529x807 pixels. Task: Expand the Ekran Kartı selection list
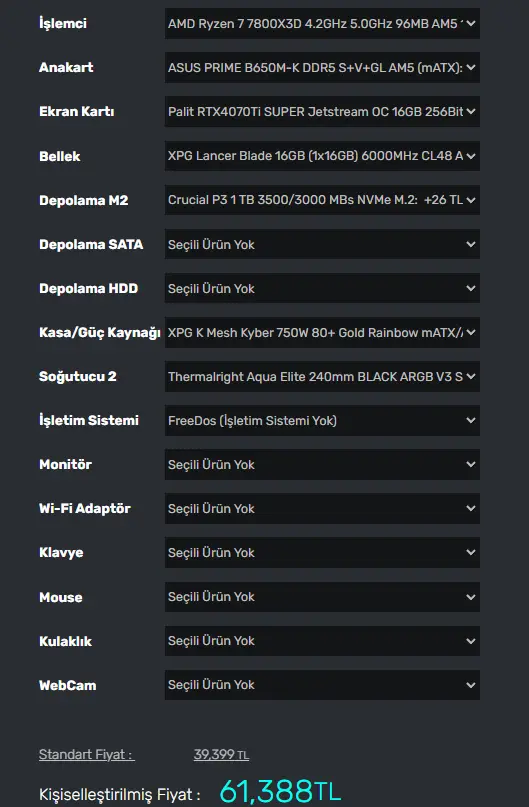tap(322, 111)
